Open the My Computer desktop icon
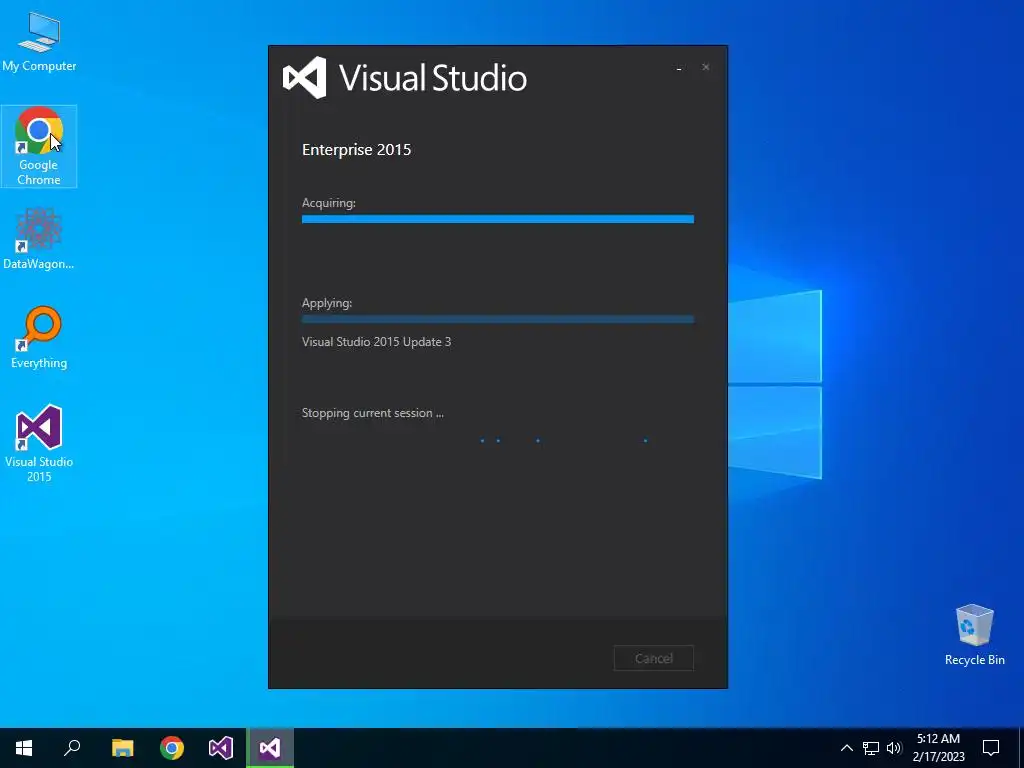The height and width of the screenshot is (768, 1024). point(39,41)
